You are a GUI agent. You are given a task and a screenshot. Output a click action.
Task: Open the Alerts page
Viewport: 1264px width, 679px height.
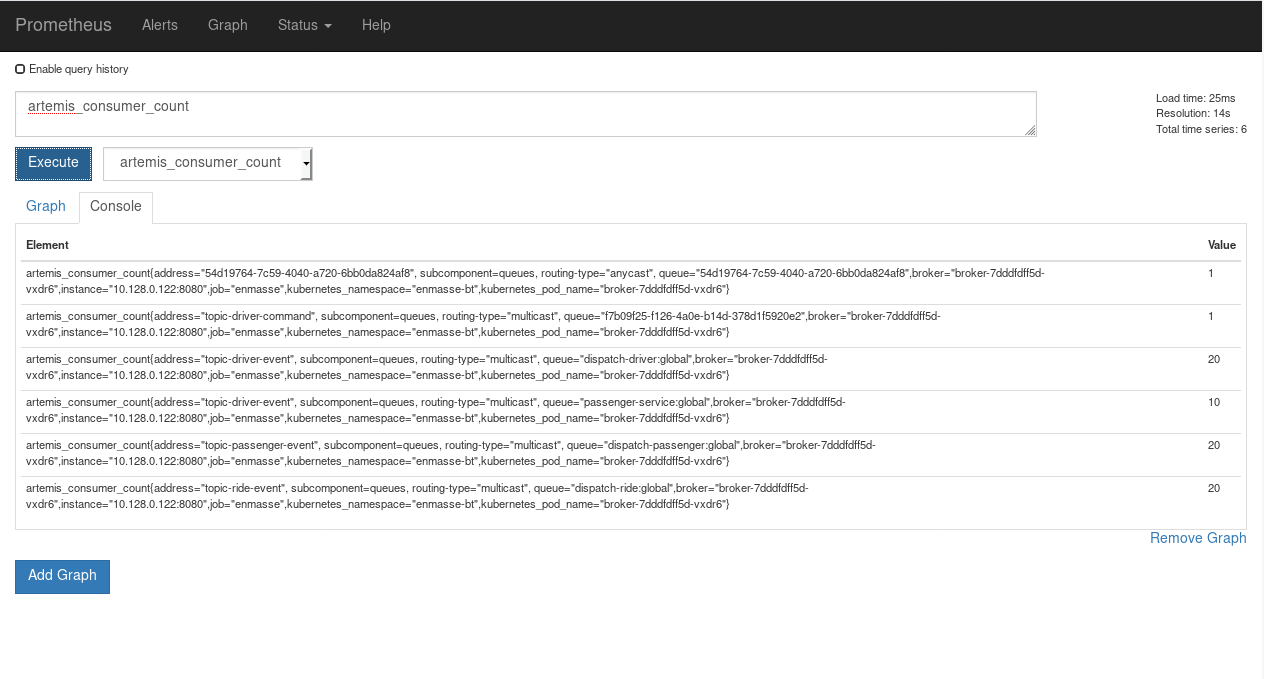(x=160, y=25)
